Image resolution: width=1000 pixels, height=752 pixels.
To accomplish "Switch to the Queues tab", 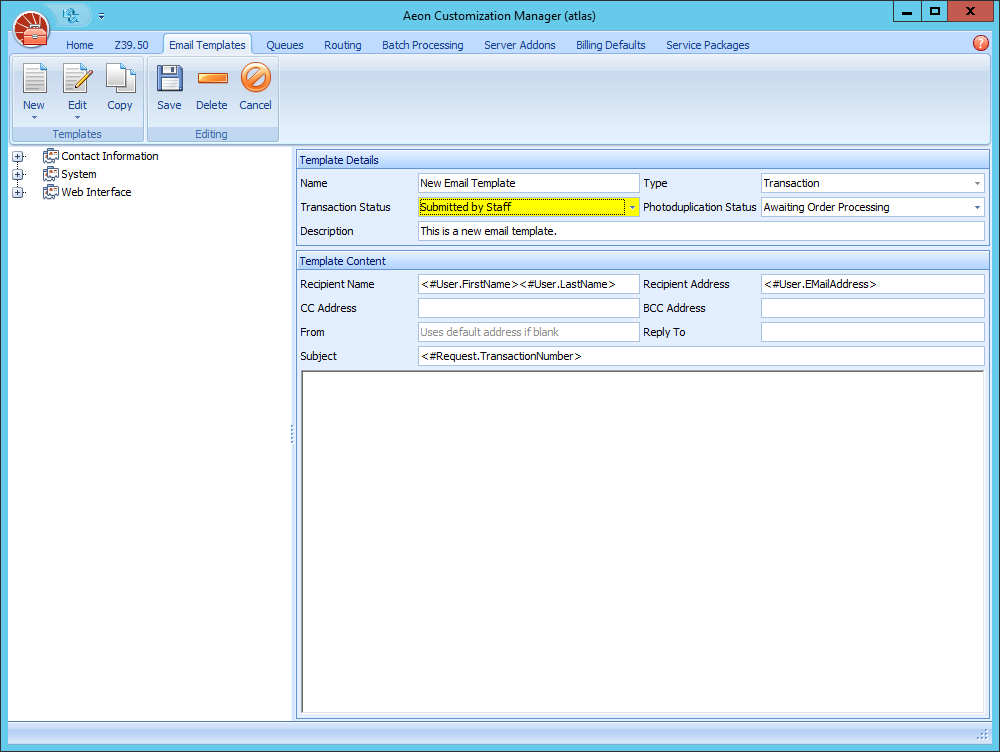I will click(284, 44).
